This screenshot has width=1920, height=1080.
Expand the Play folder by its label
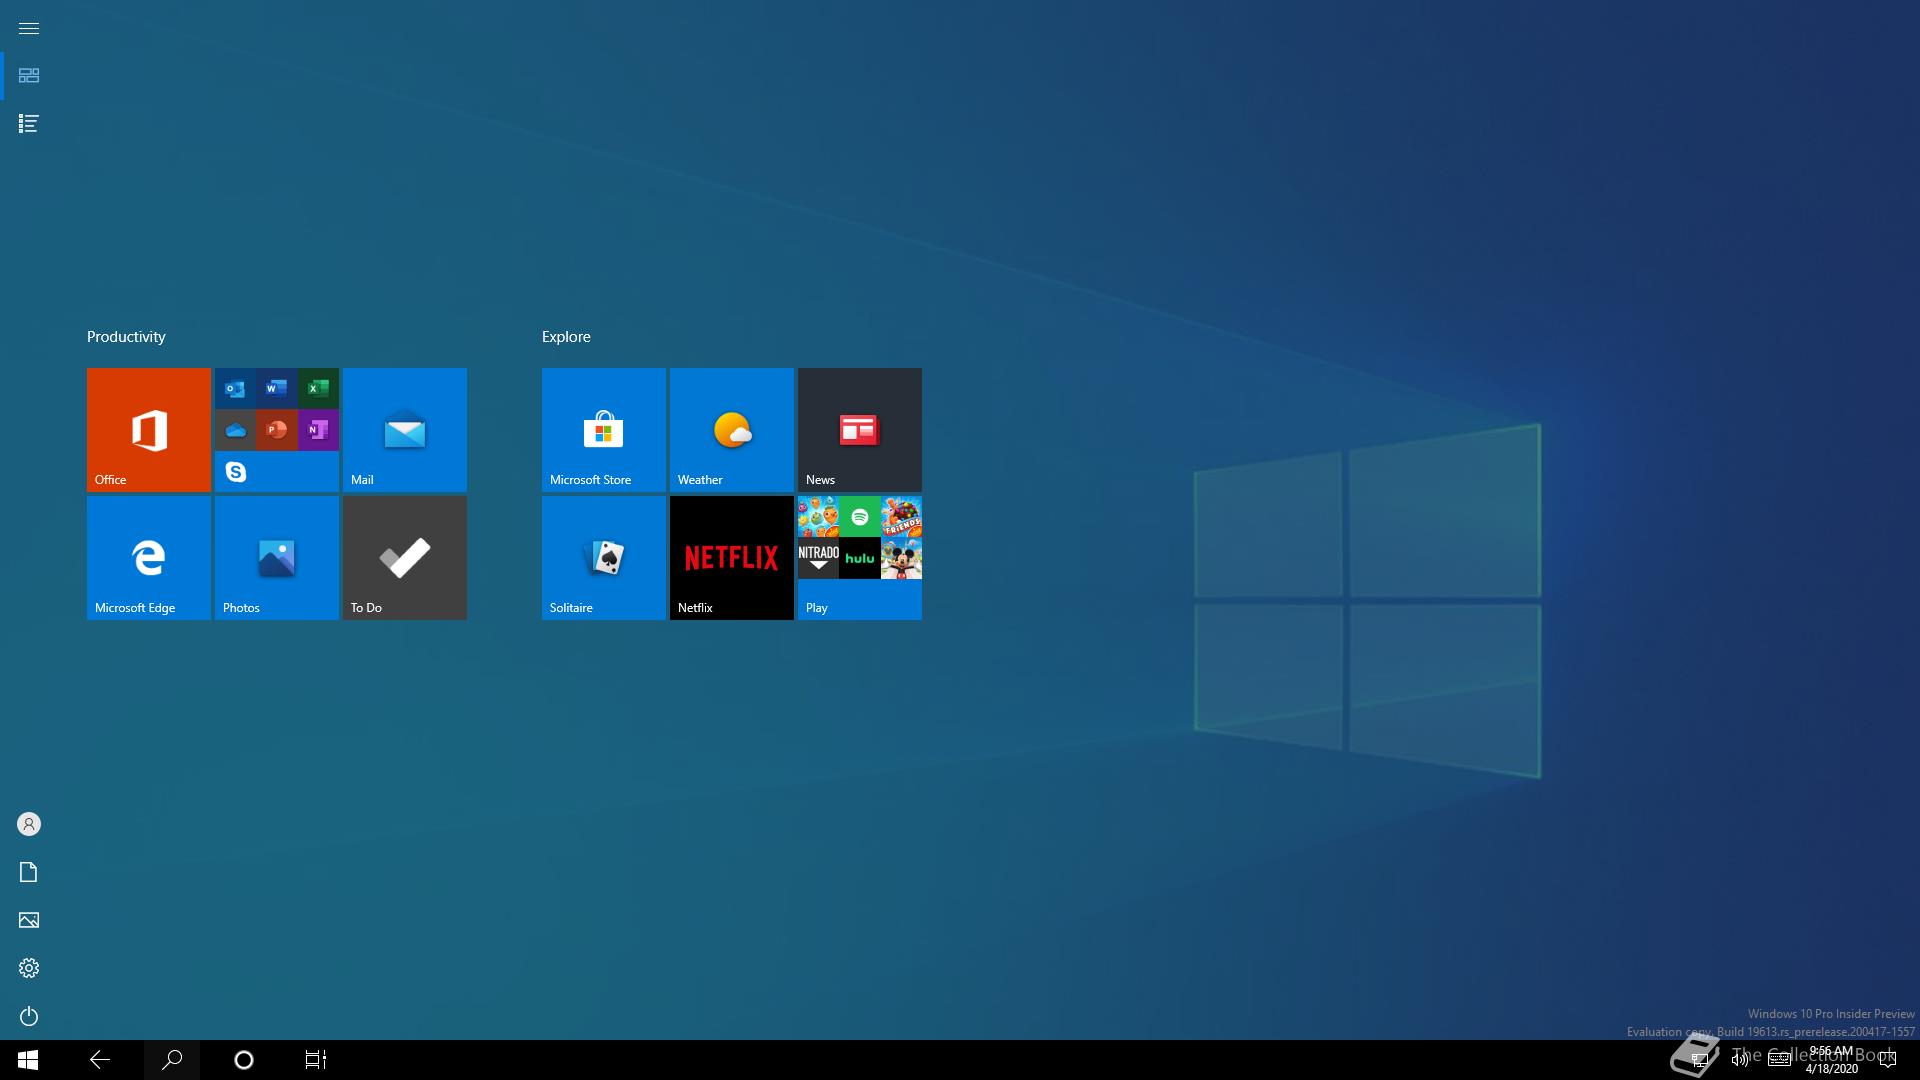point(817,607)
